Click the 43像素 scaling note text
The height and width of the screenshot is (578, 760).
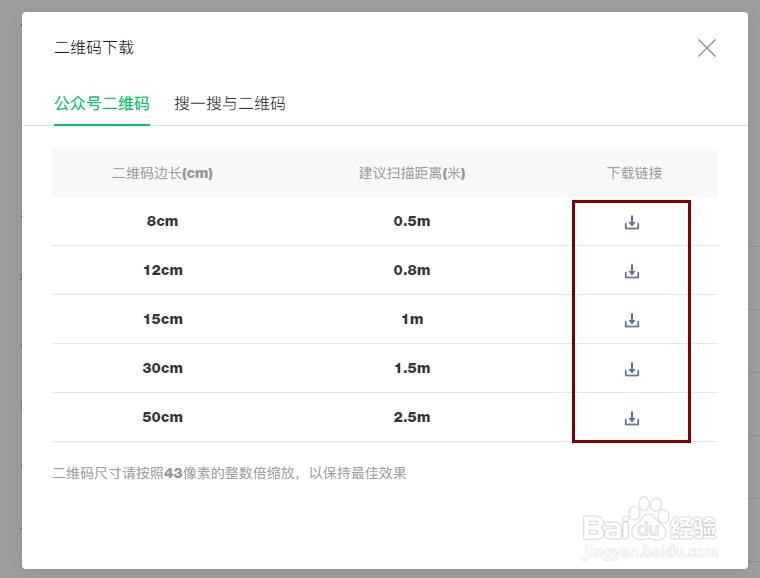pyautogui.click(x=229, y=473)
